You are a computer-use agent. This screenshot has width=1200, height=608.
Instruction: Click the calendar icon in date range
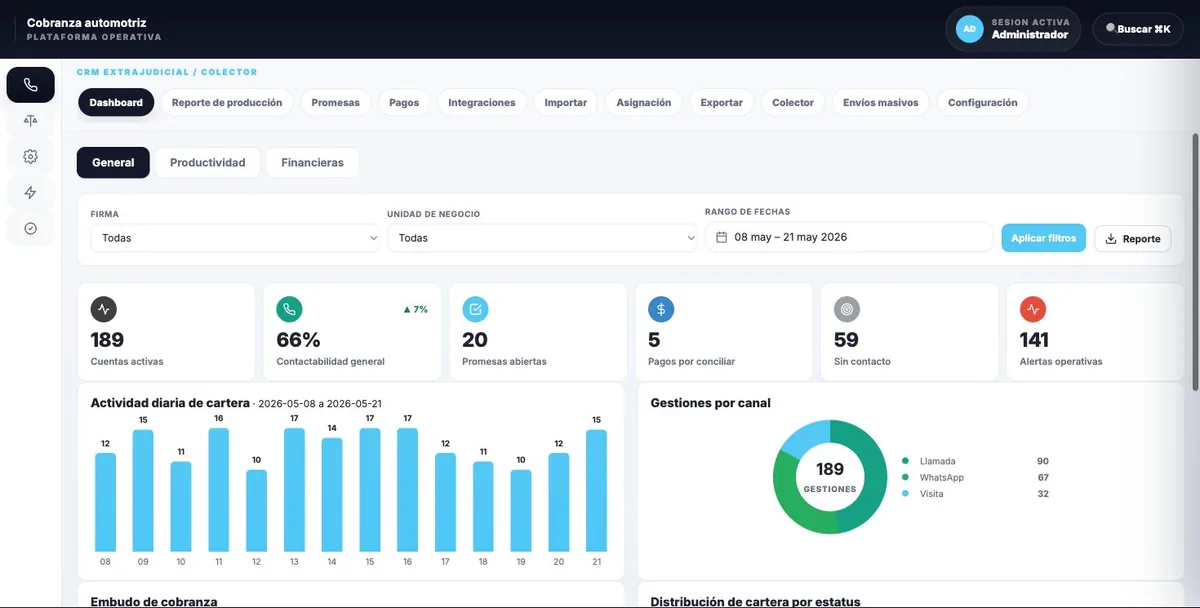point(721,237)
